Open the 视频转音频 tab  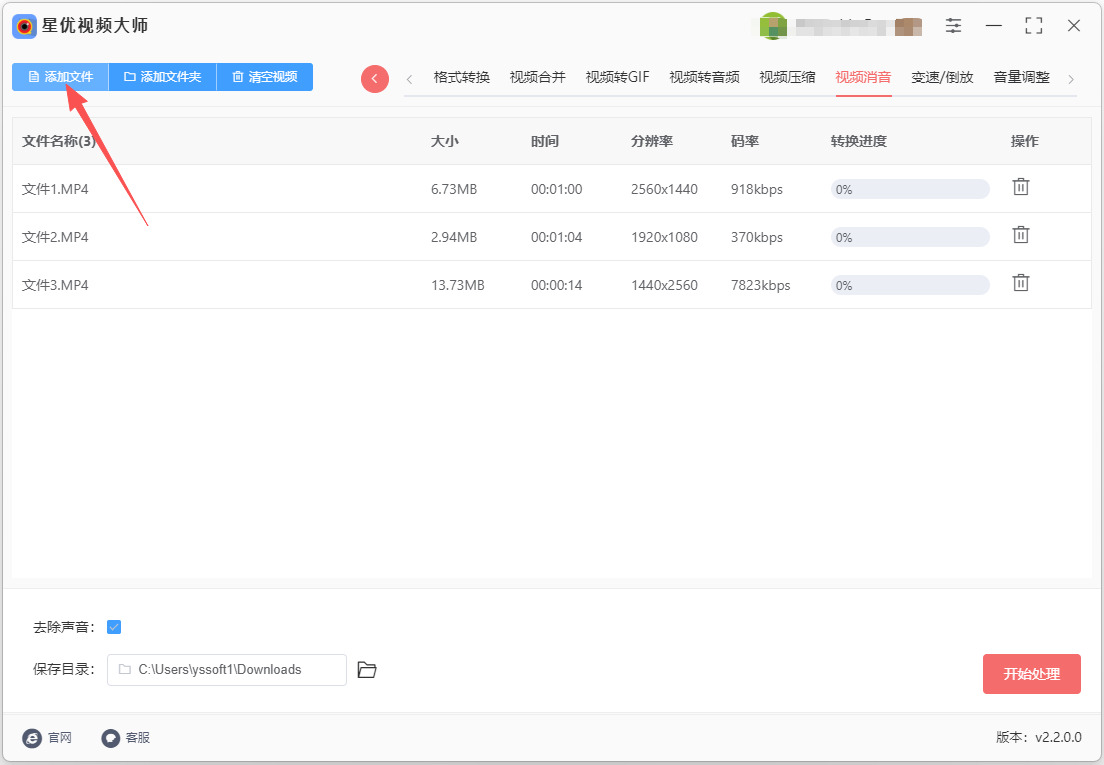pyautogui.click(x=705, y=77)
